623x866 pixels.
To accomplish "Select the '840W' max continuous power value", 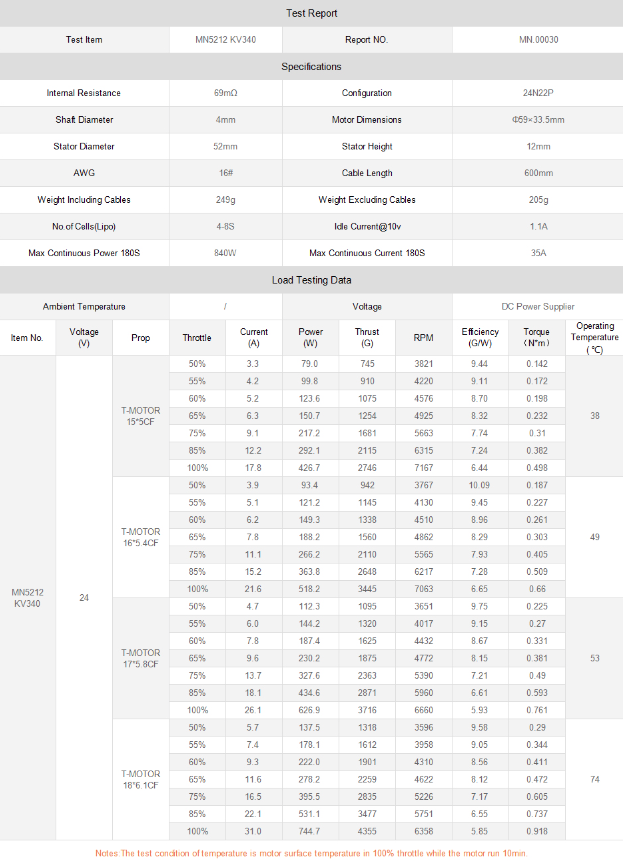I will (225, 253).
